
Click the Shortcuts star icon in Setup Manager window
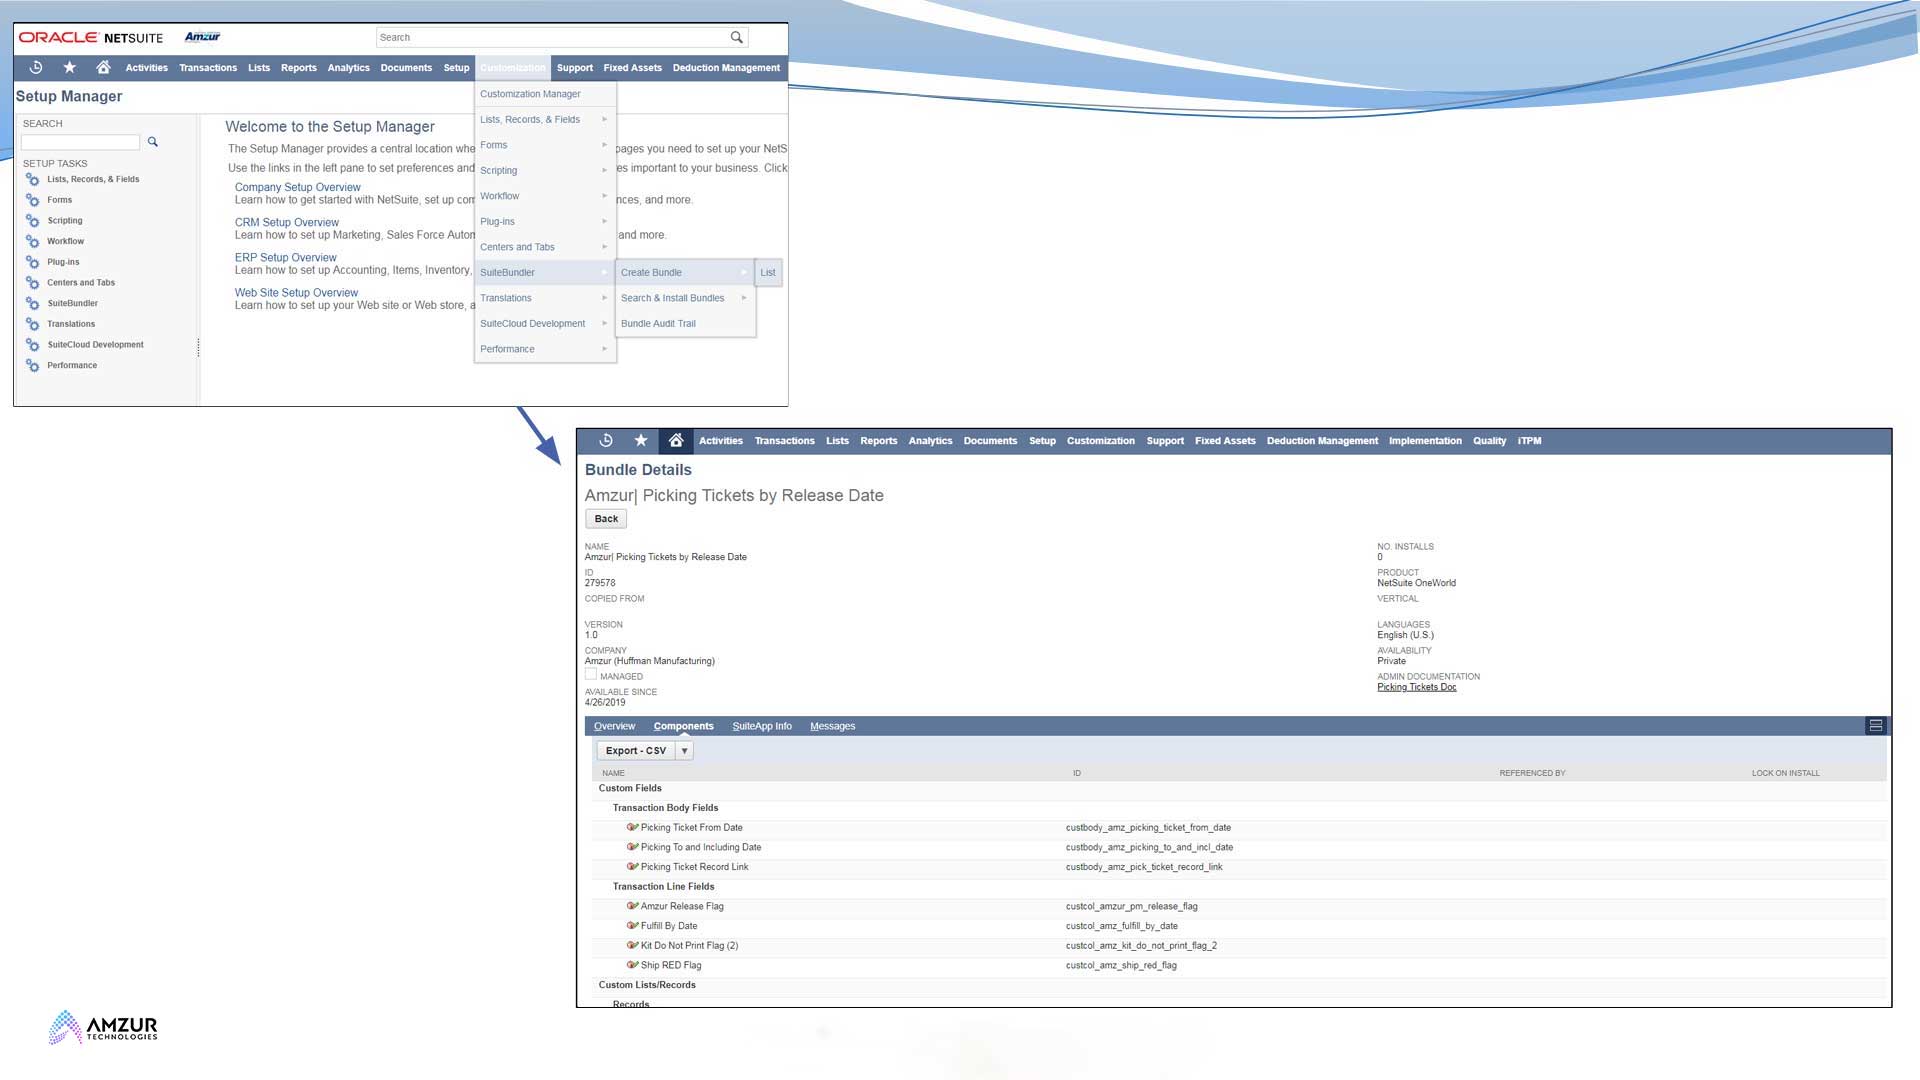click(x=69, y=67)
